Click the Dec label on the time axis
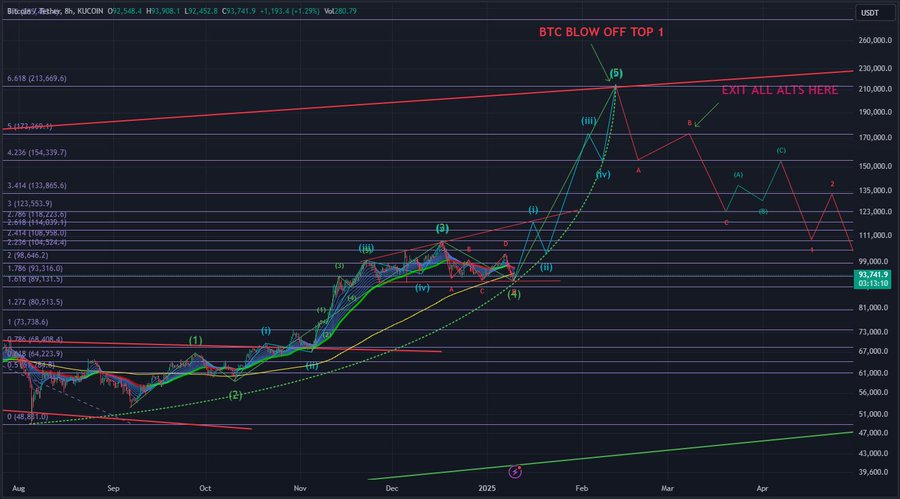This screenshot has height=499, width=900. (x=391, y=489)
